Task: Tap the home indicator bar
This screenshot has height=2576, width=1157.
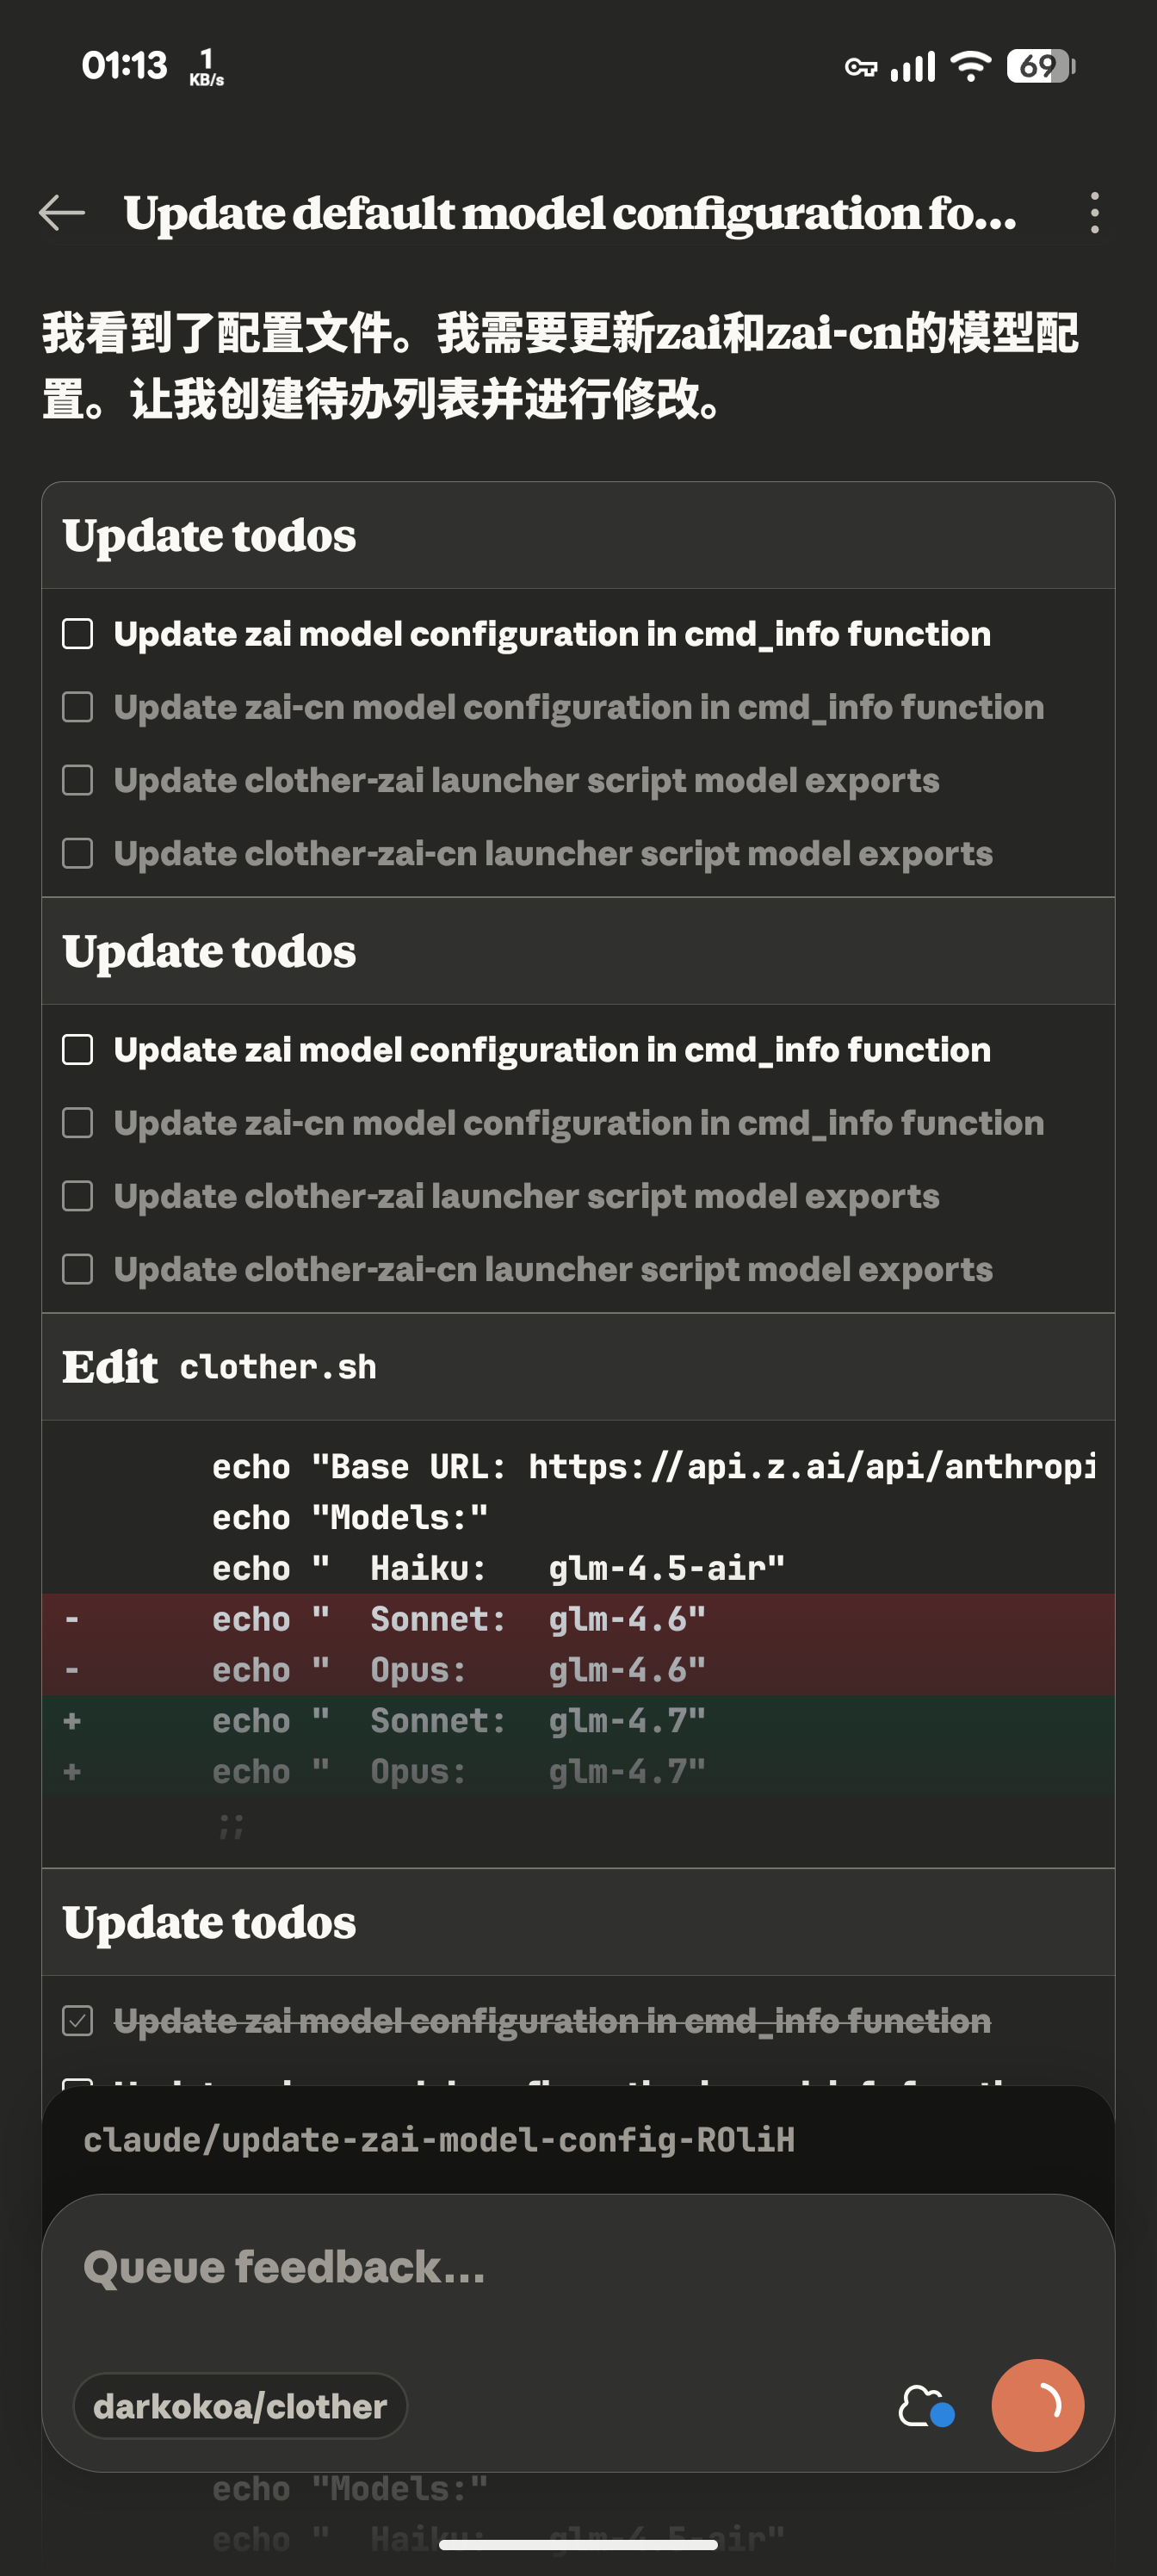Action: (578, 2545)
